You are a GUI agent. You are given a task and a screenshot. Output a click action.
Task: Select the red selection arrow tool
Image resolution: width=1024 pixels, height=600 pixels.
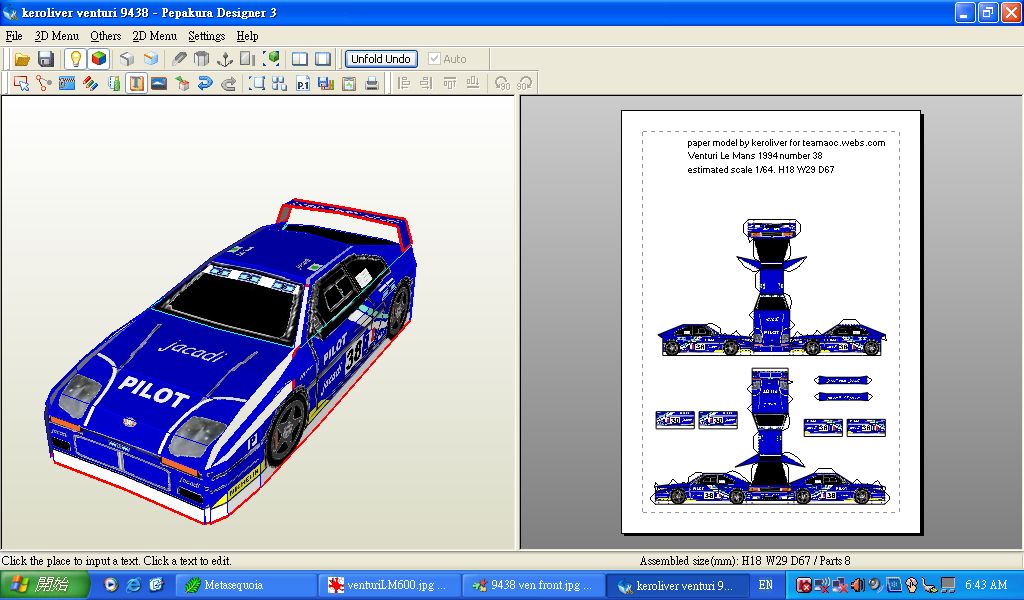[21, 84]
